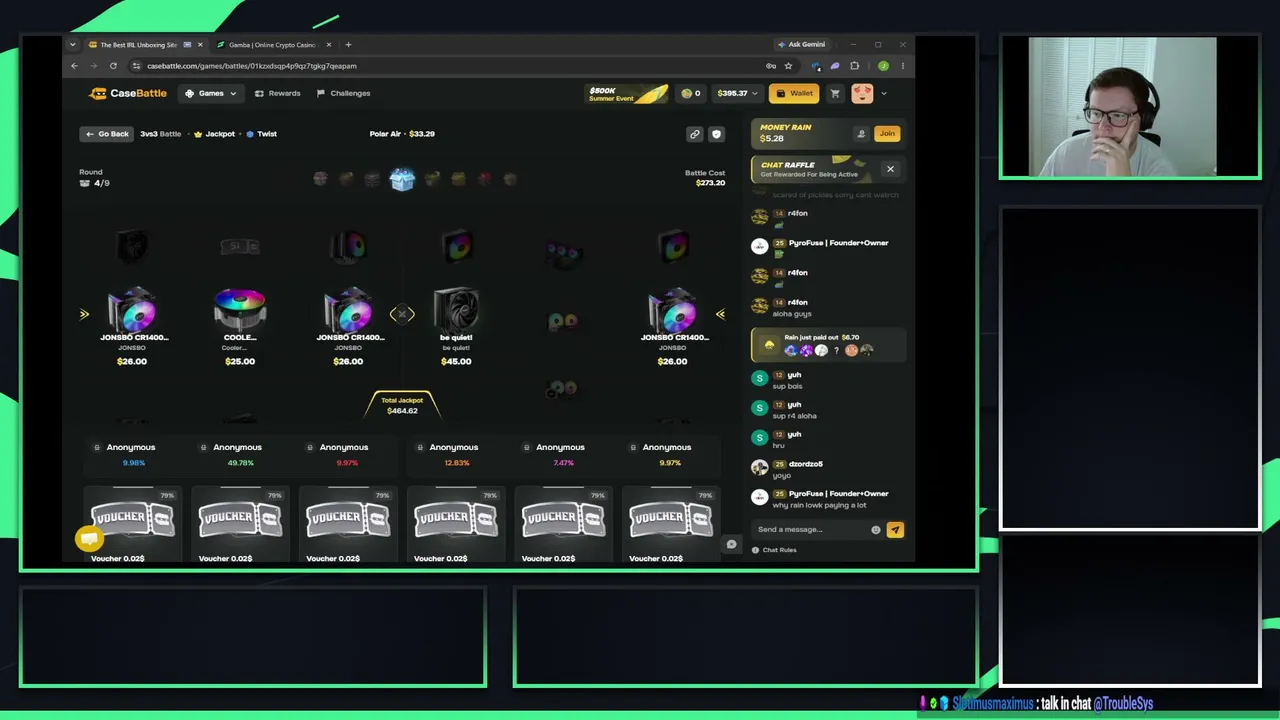Open the Games dropdown menu
Screen dimensions: 1280x720
click(211, 93)
